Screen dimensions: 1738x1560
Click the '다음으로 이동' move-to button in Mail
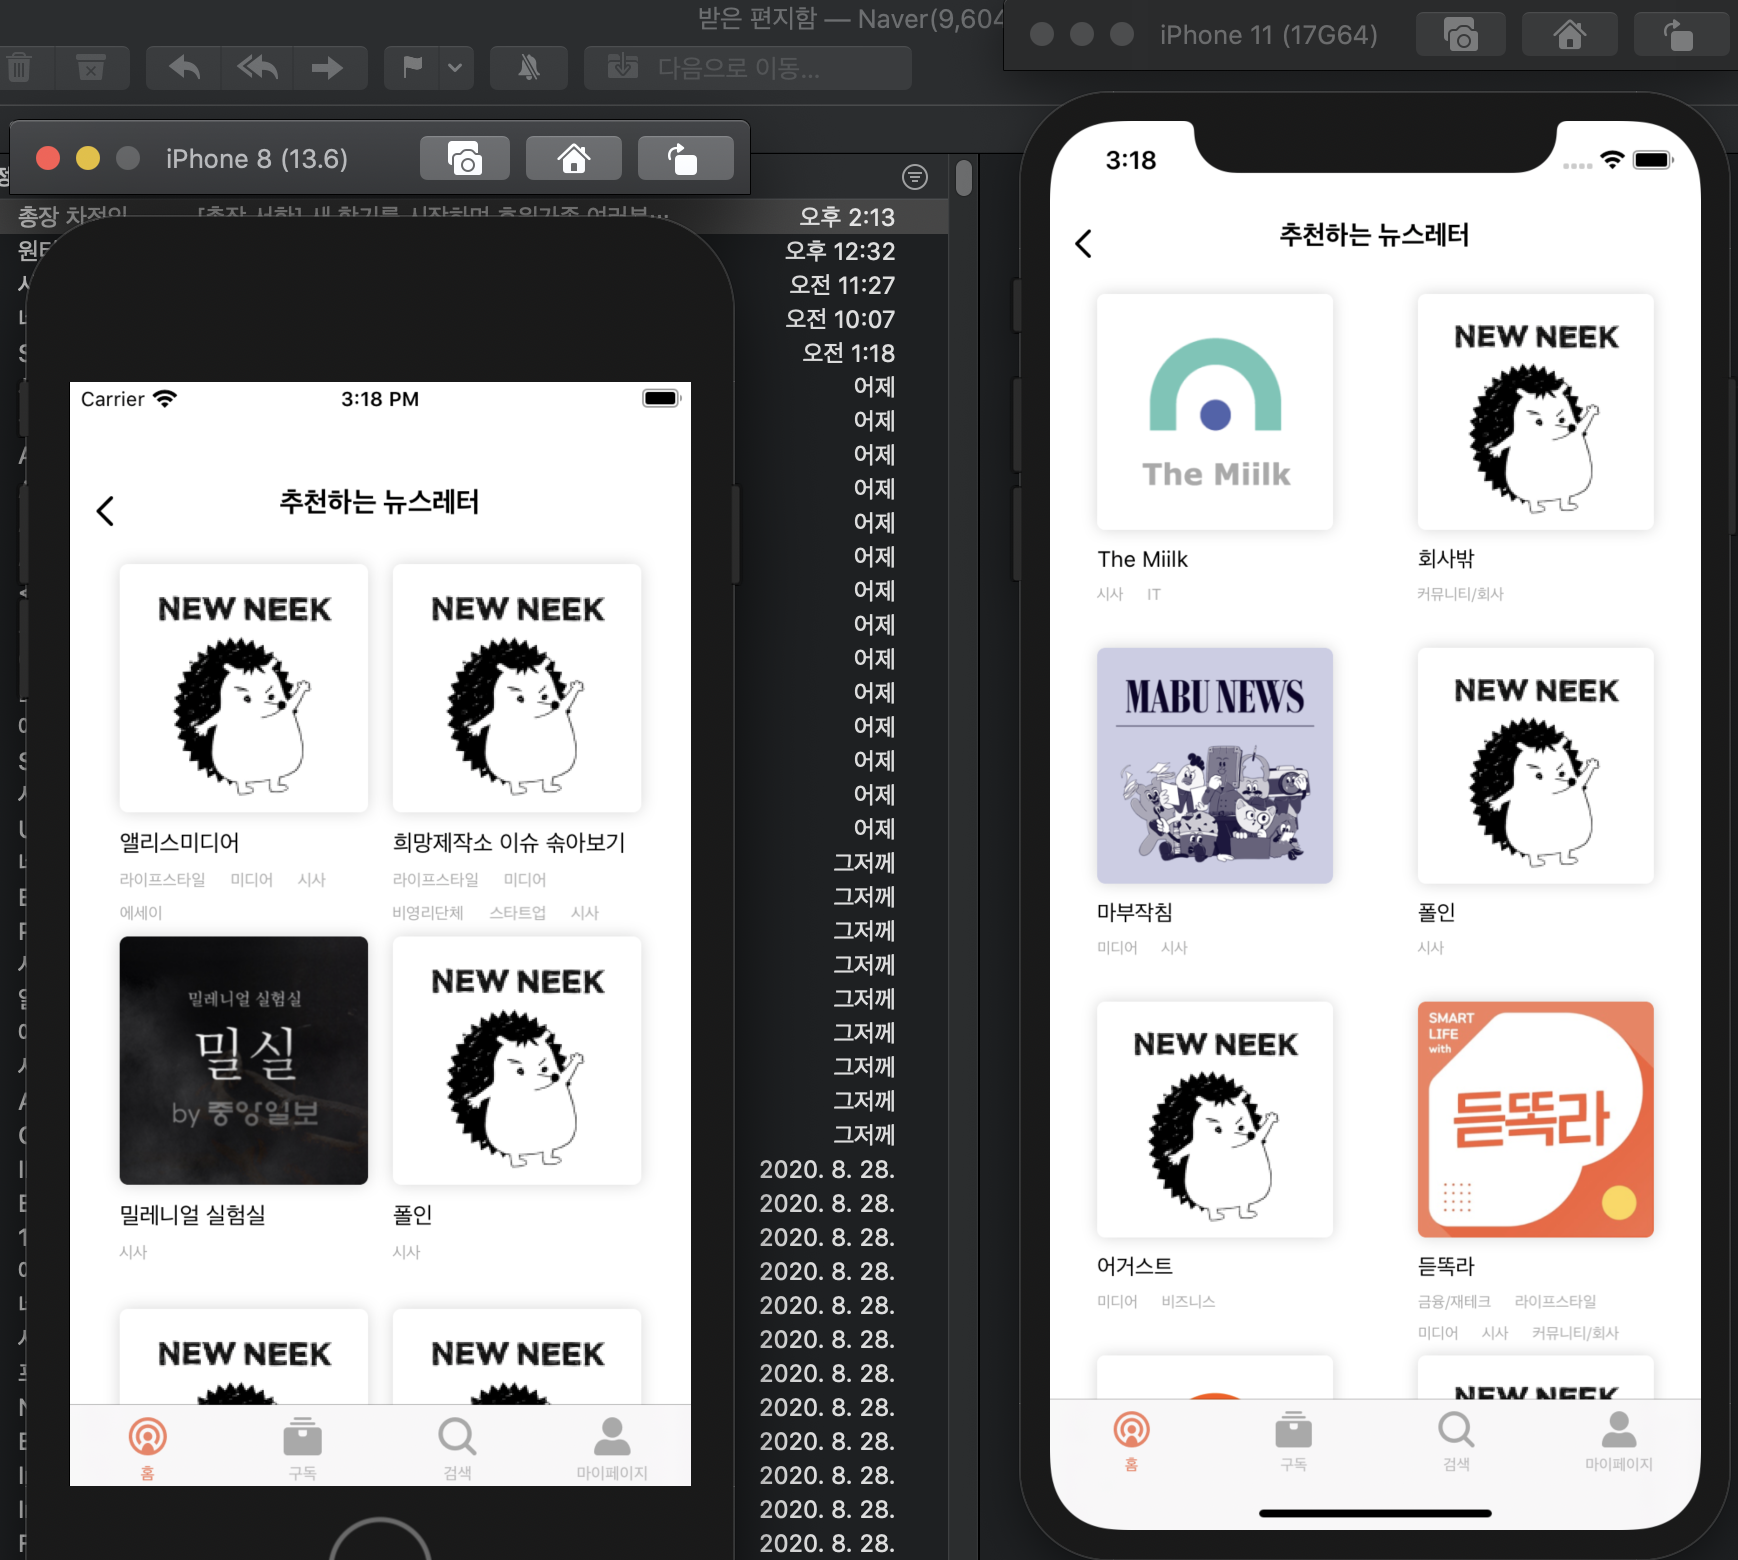tap(748, 68)
